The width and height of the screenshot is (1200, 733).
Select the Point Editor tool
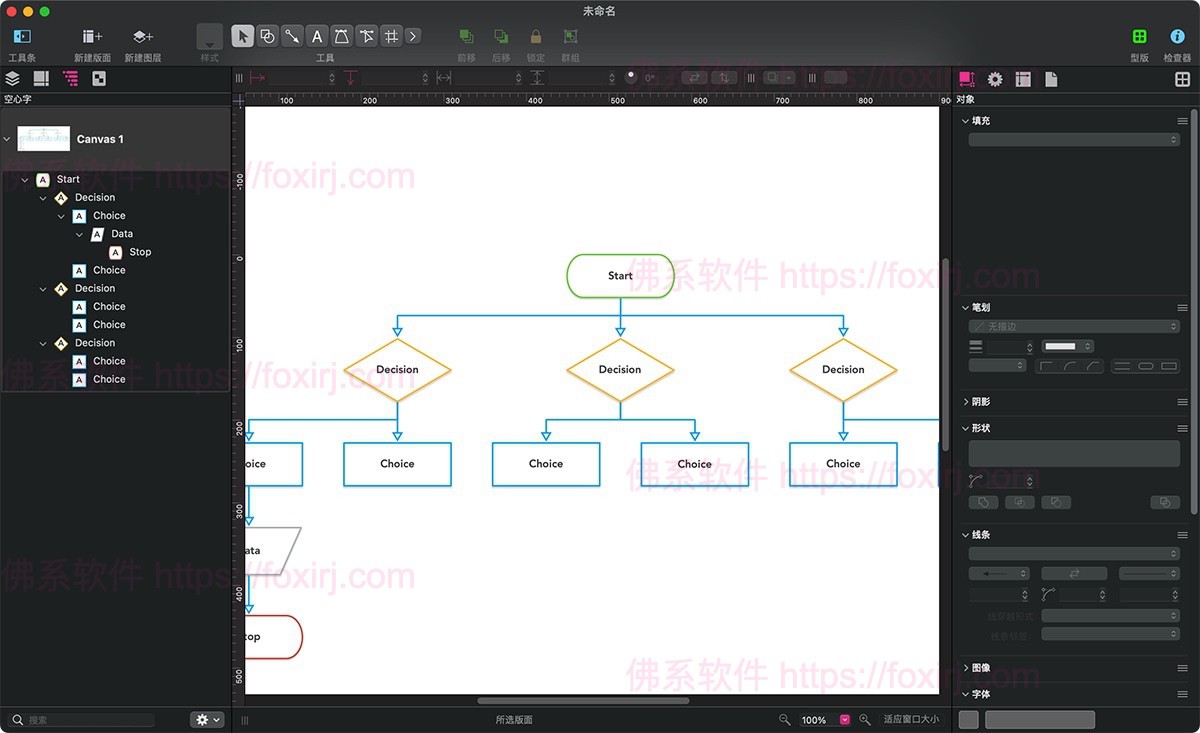point(367,35)
